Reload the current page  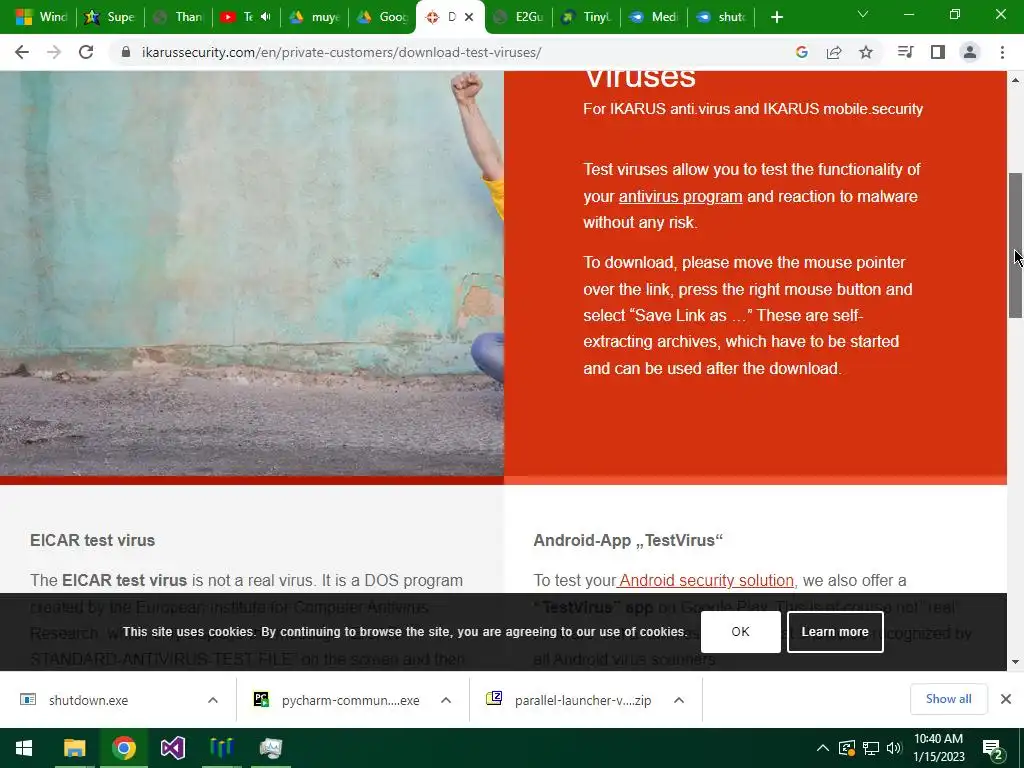86,52
